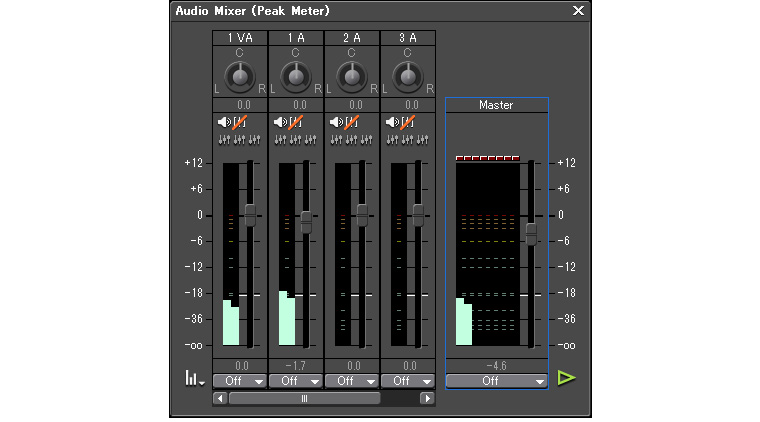Click the rightmost gang fader icon on 3 A
Screen dimensions: 760x422
coord(422,140)
